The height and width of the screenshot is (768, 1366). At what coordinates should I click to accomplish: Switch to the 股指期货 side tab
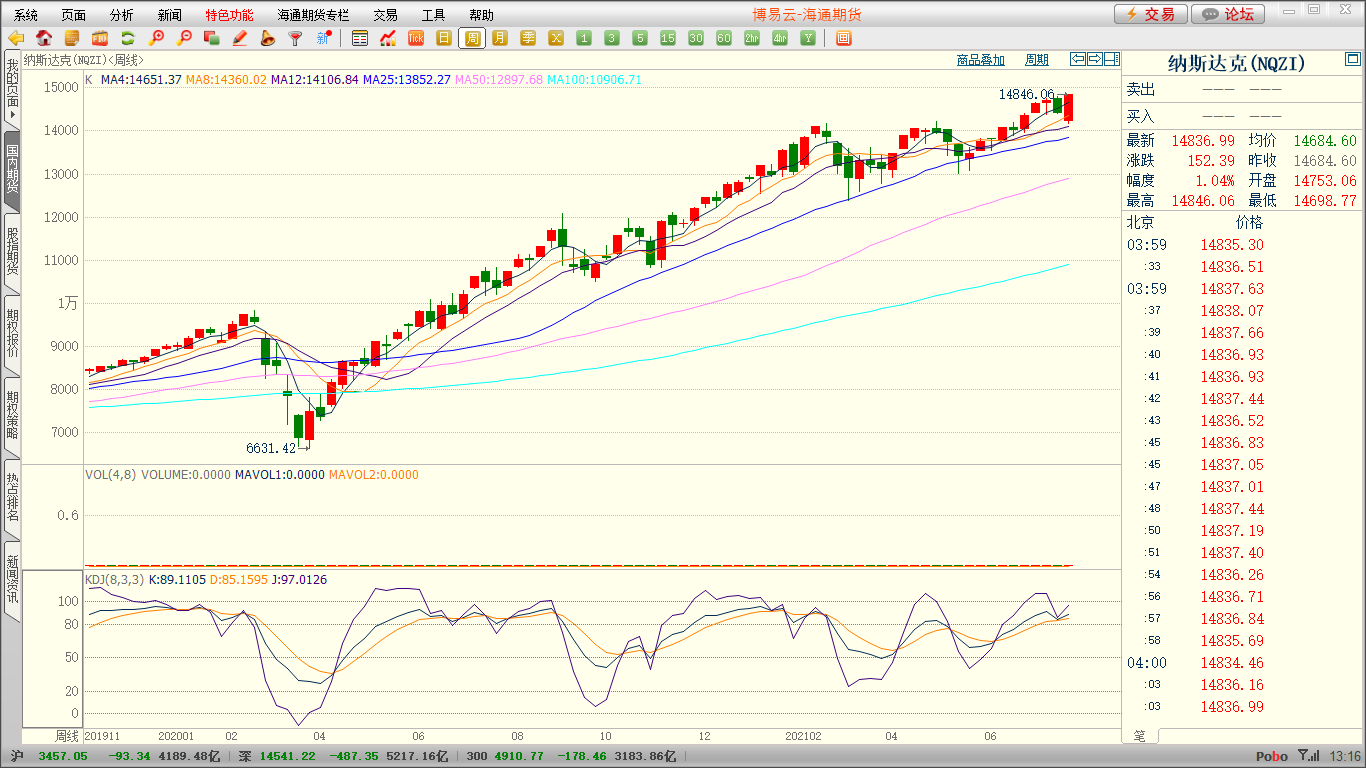(x=12, y=252)
